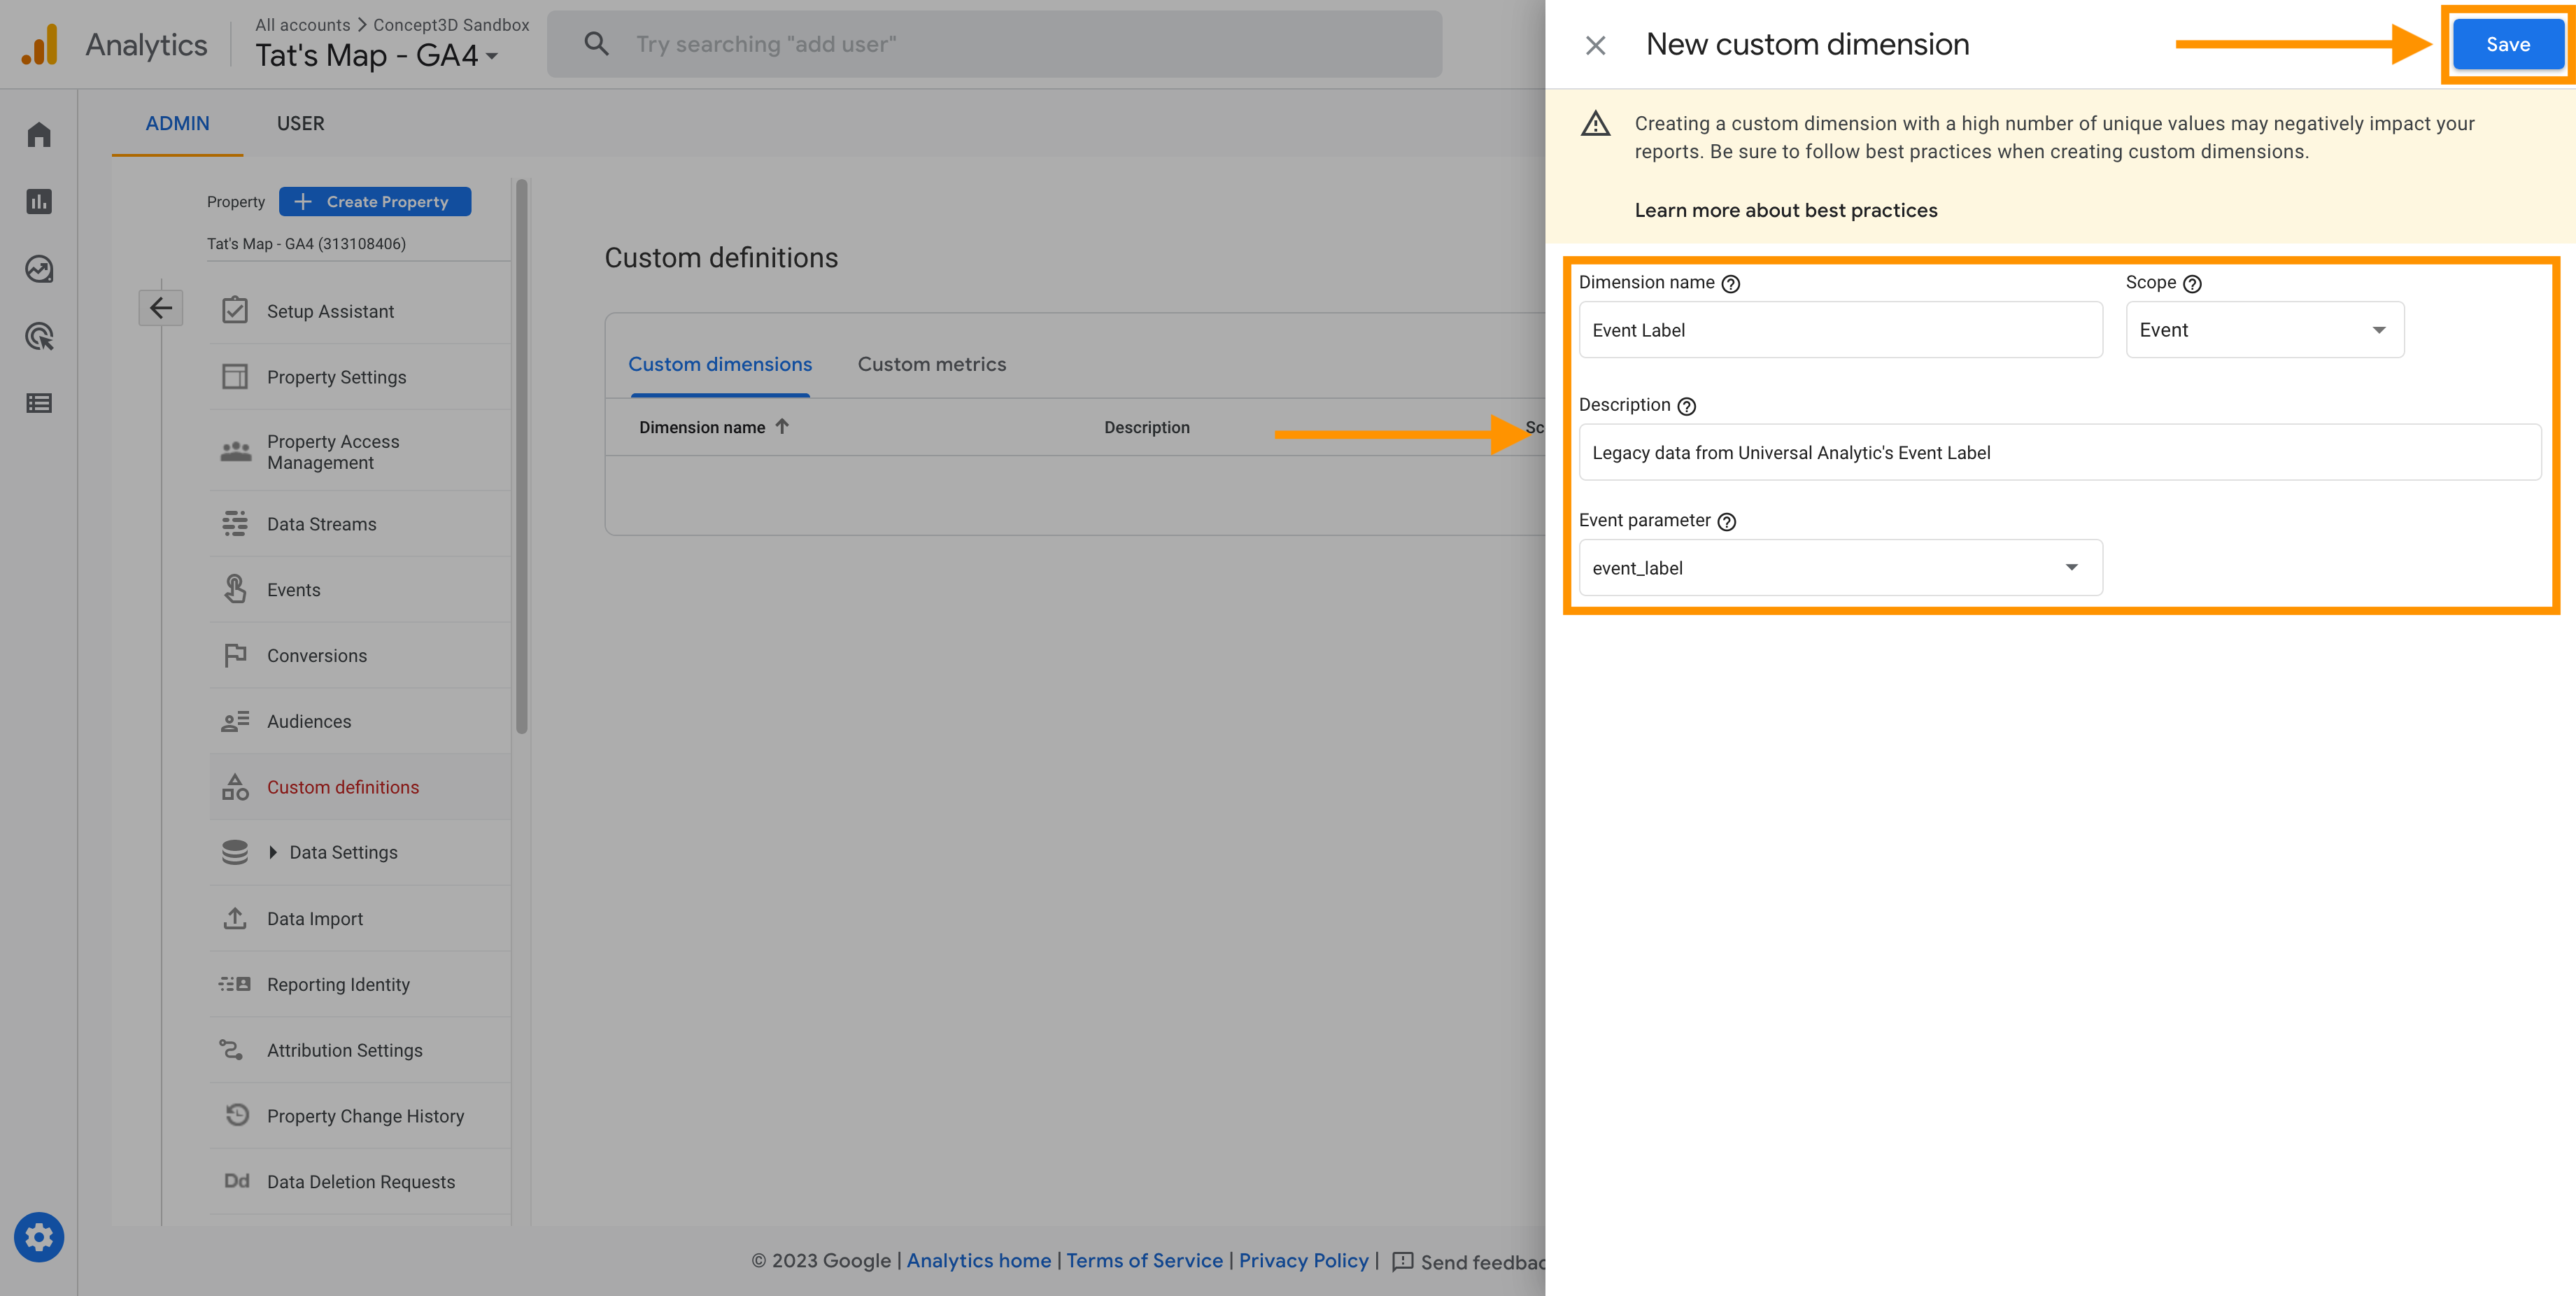
Task: Click the Create Property button
Action: [x=375, y=201]
